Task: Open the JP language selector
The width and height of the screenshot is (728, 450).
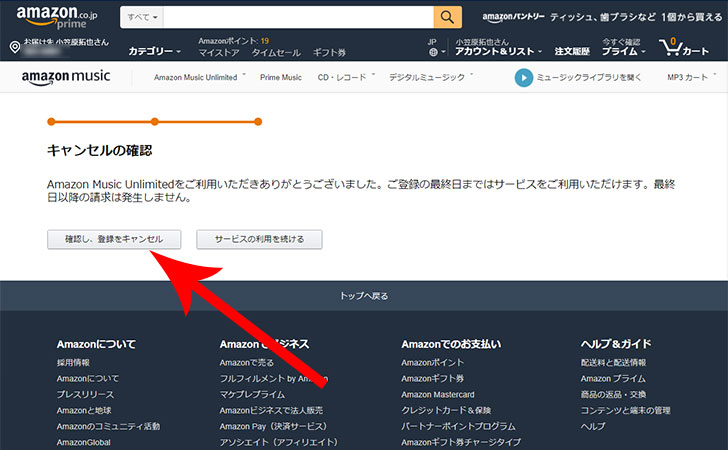Action: [436, 47]
